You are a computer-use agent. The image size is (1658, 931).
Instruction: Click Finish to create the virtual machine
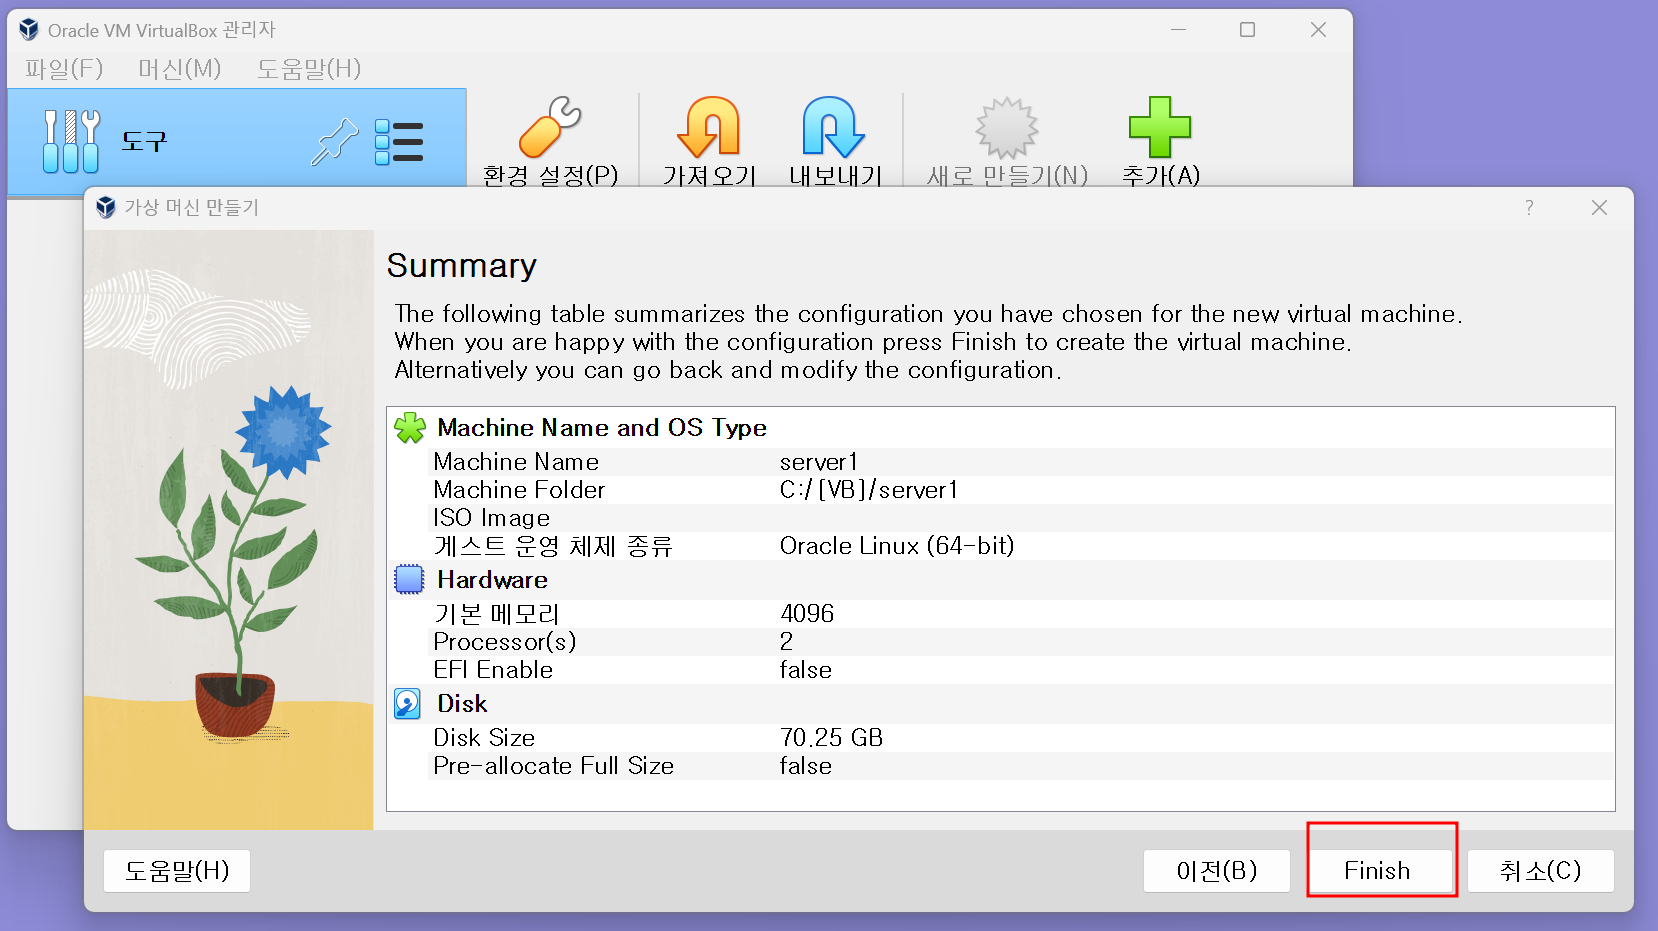coord(1379,871)
